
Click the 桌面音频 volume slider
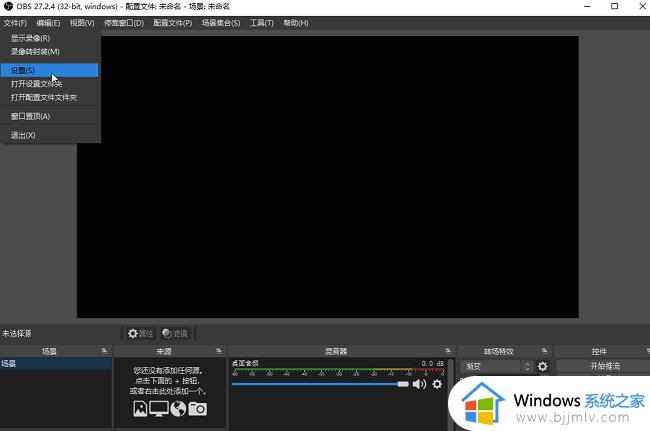(320, 384)
